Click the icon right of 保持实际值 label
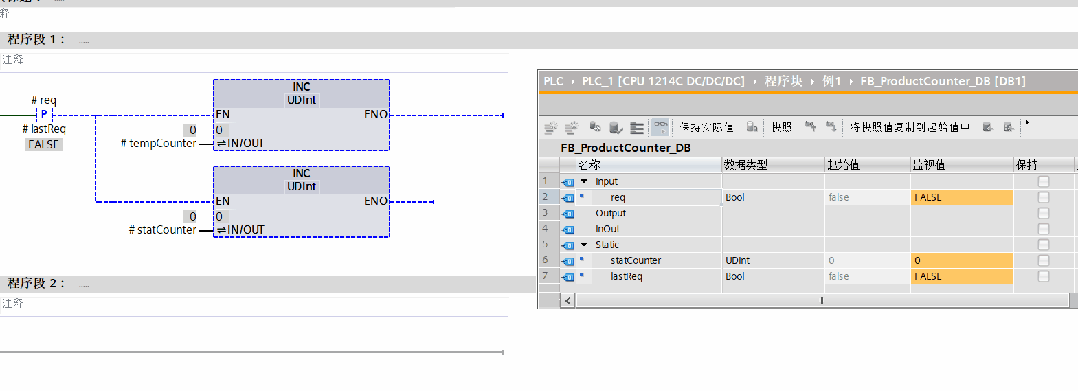1078x391 pixels. click(752, 127)
